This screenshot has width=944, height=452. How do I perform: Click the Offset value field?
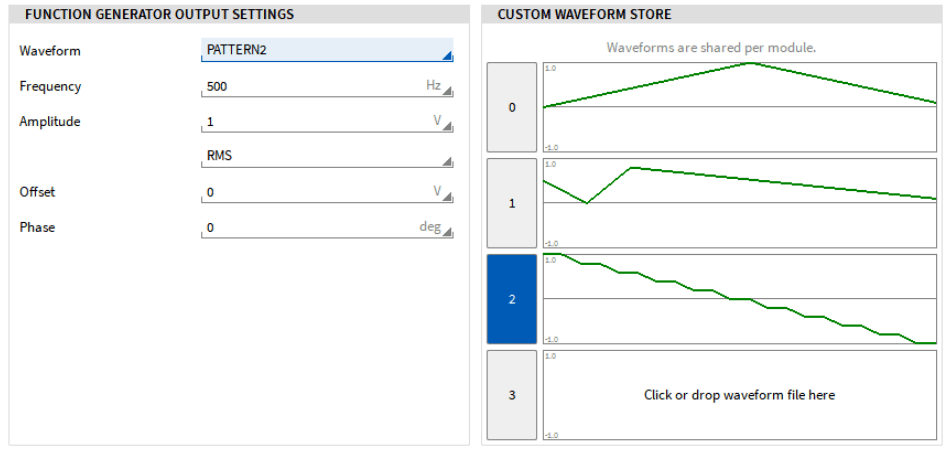click(310, 192)
